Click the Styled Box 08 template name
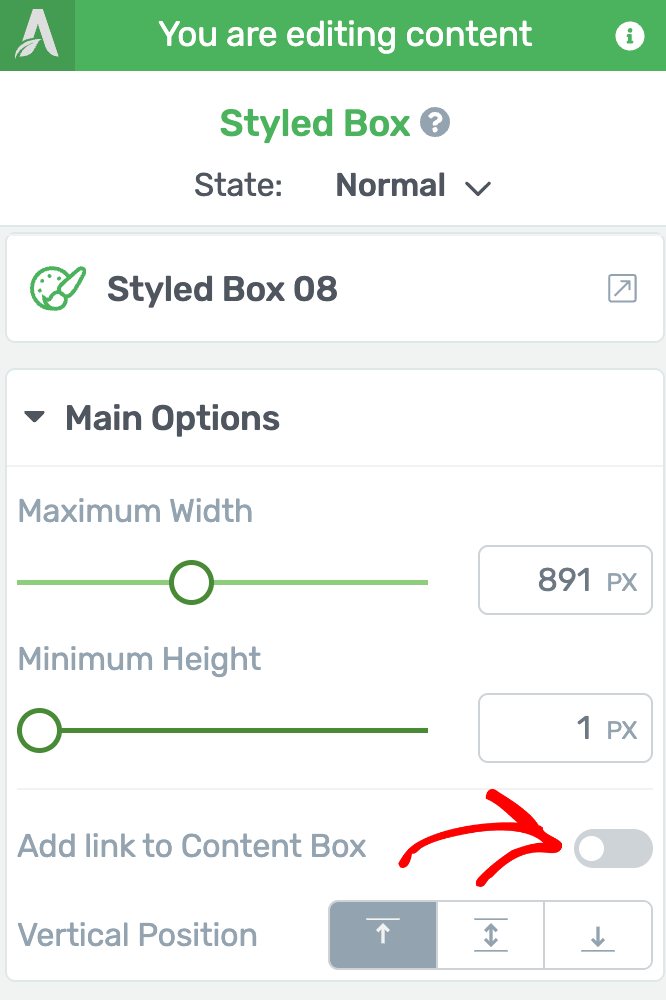 (222, 289)
